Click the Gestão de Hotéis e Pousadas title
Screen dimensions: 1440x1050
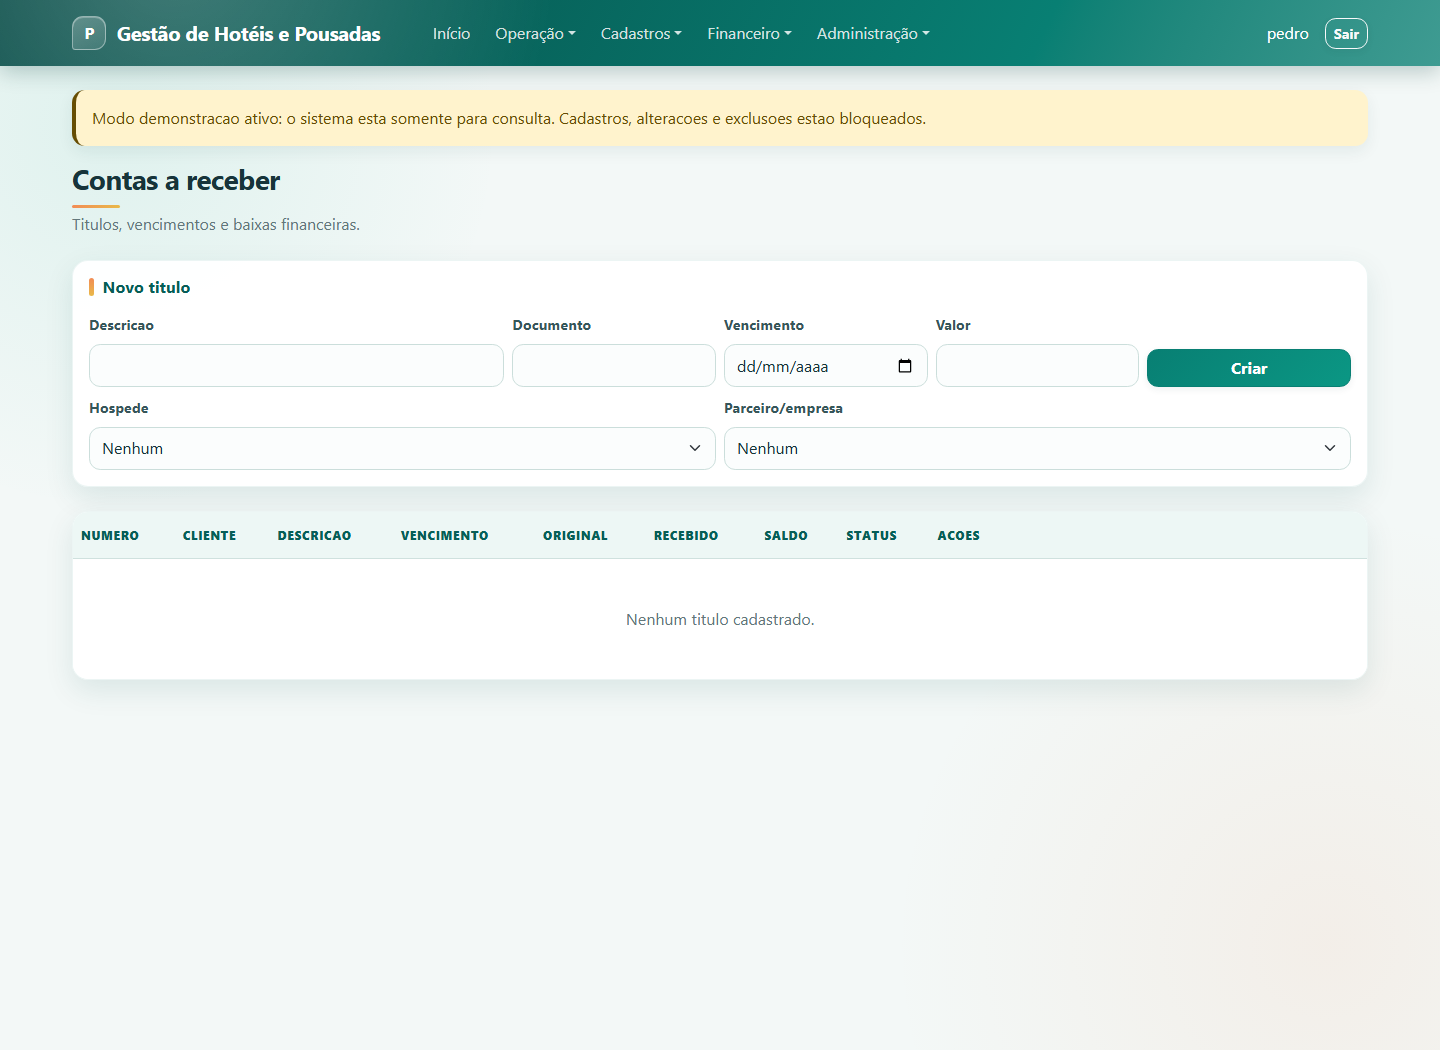[x=249, y=33]
